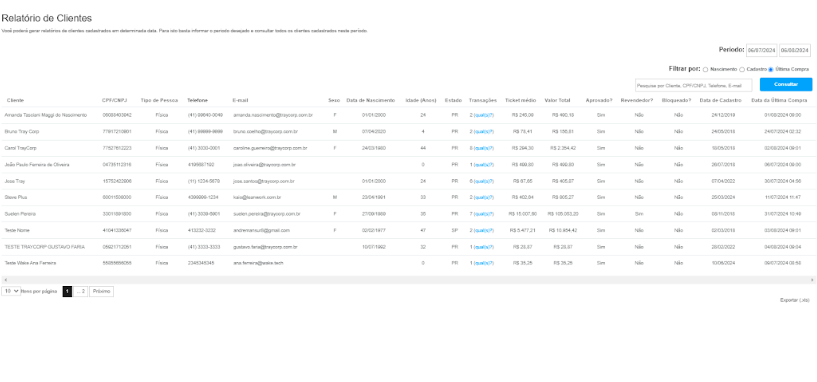Viewport: 817px width, 382px height.
Task: Open qual(is)? link for Steve Plus
Action: [484, 198]
